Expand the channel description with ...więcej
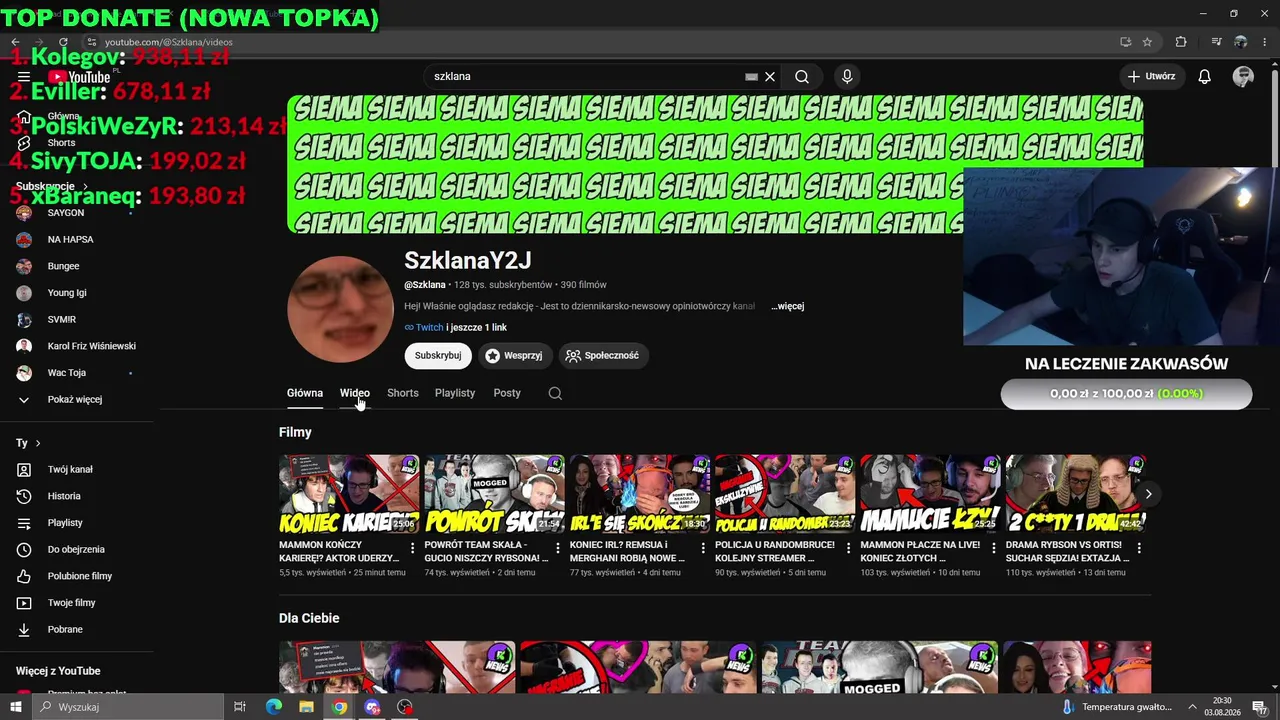Viewport: 1280px width, 720px height. pyautogui.click(x=788, y=306)
